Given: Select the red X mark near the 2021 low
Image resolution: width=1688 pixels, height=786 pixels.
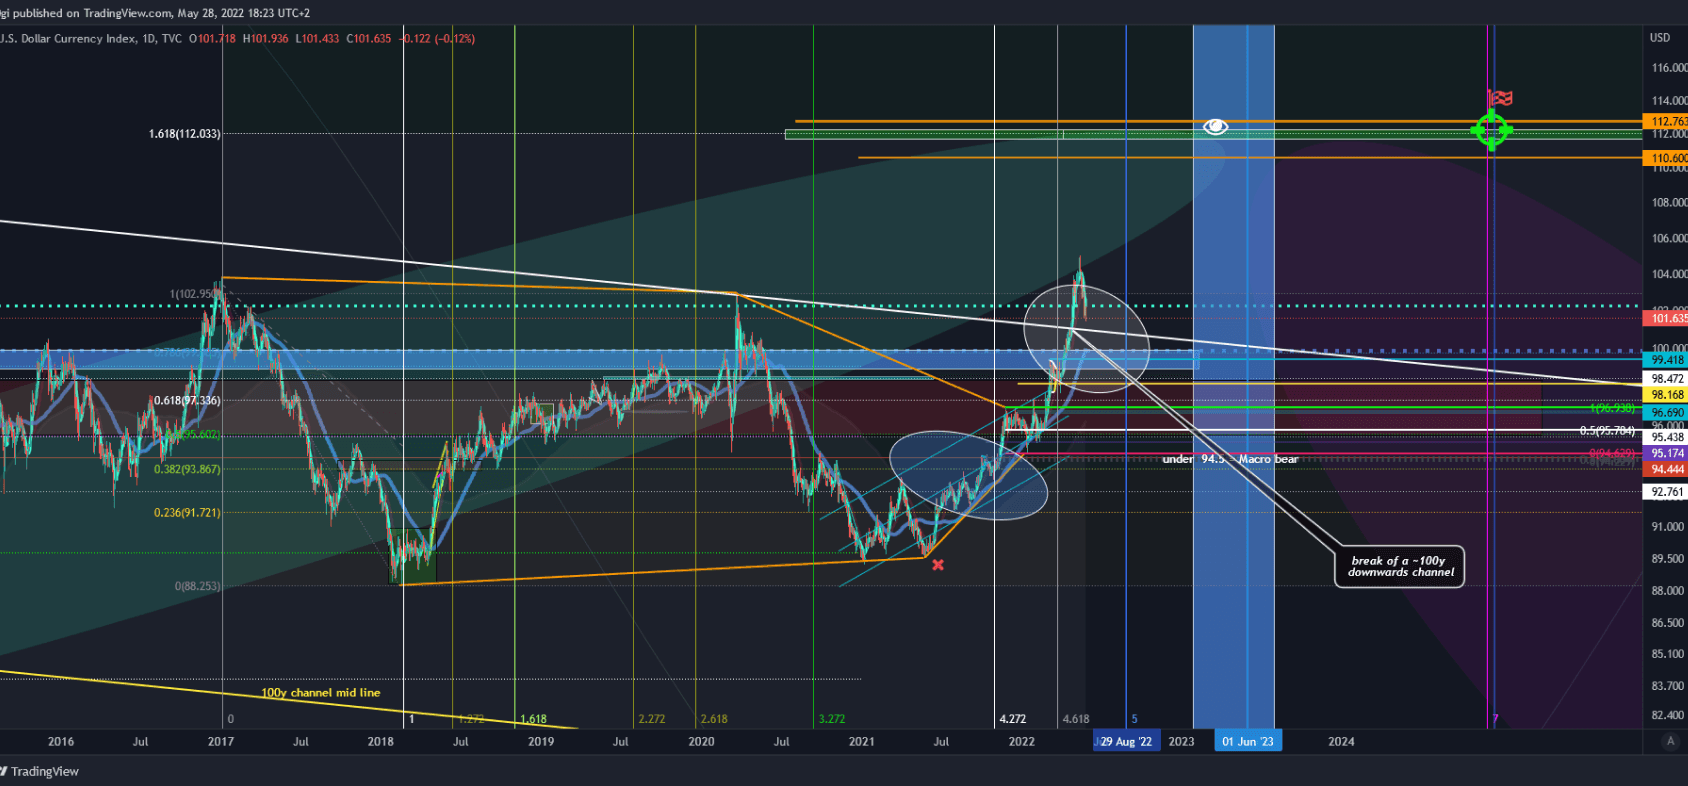Looking at the screenshot, I should (x=938, y=565).
